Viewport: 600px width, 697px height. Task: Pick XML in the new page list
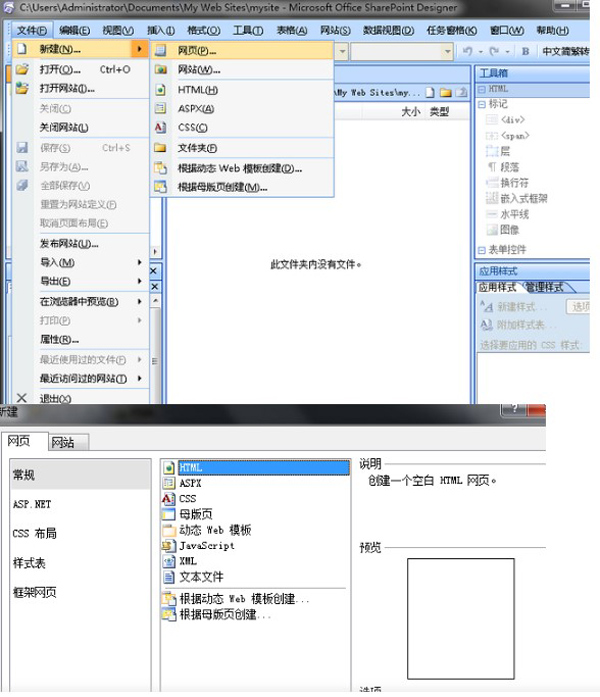click(x=188, y=561)
